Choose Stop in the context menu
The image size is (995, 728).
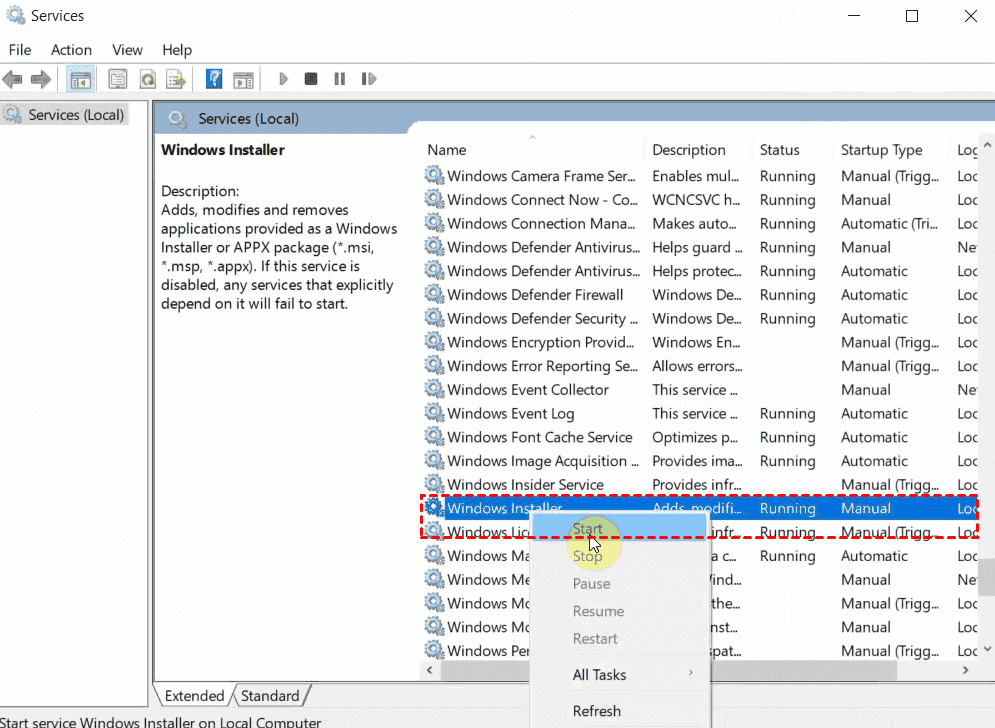pyautogui.click(x=618, y=556)
